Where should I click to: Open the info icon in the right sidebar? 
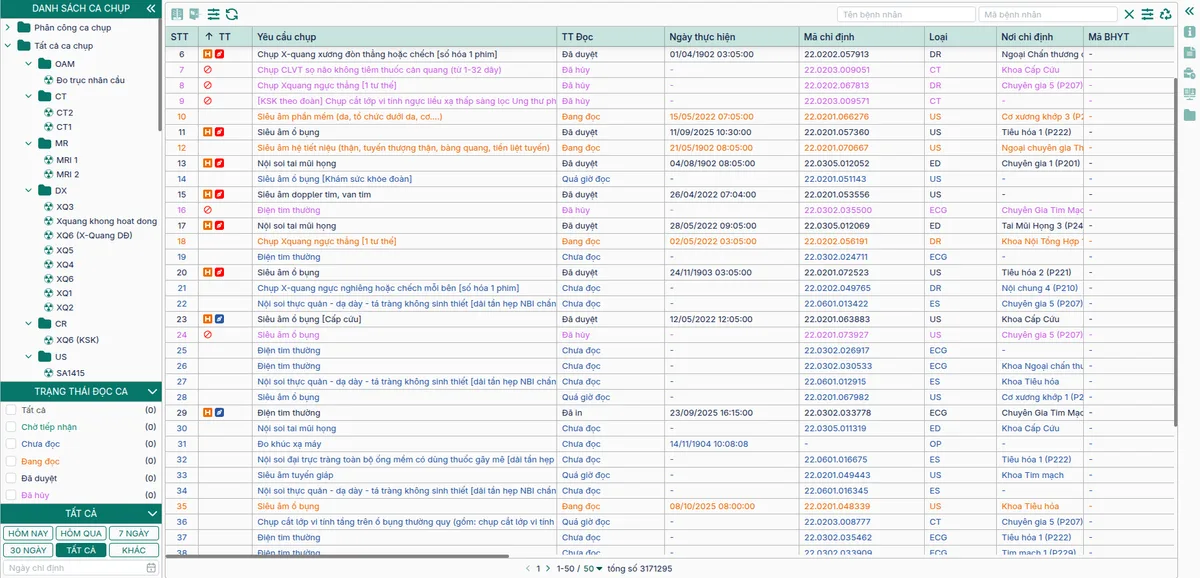(x=1189, y=31)
